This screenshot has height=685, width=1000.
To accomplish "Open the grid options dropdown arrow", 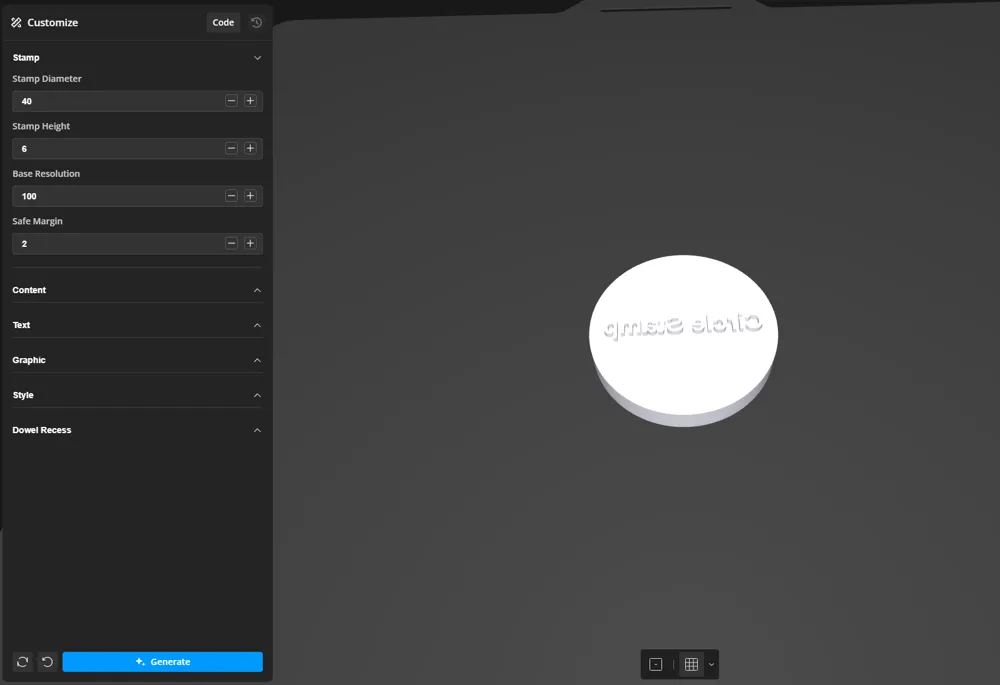I will 711,665.
